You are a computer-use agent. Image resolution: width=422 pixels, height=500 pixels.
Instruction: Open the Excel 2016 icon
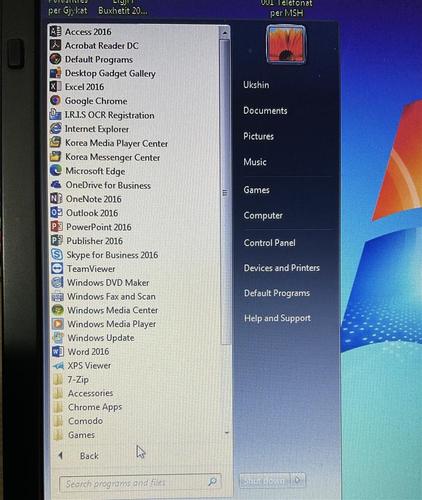[x=56, y=87]
